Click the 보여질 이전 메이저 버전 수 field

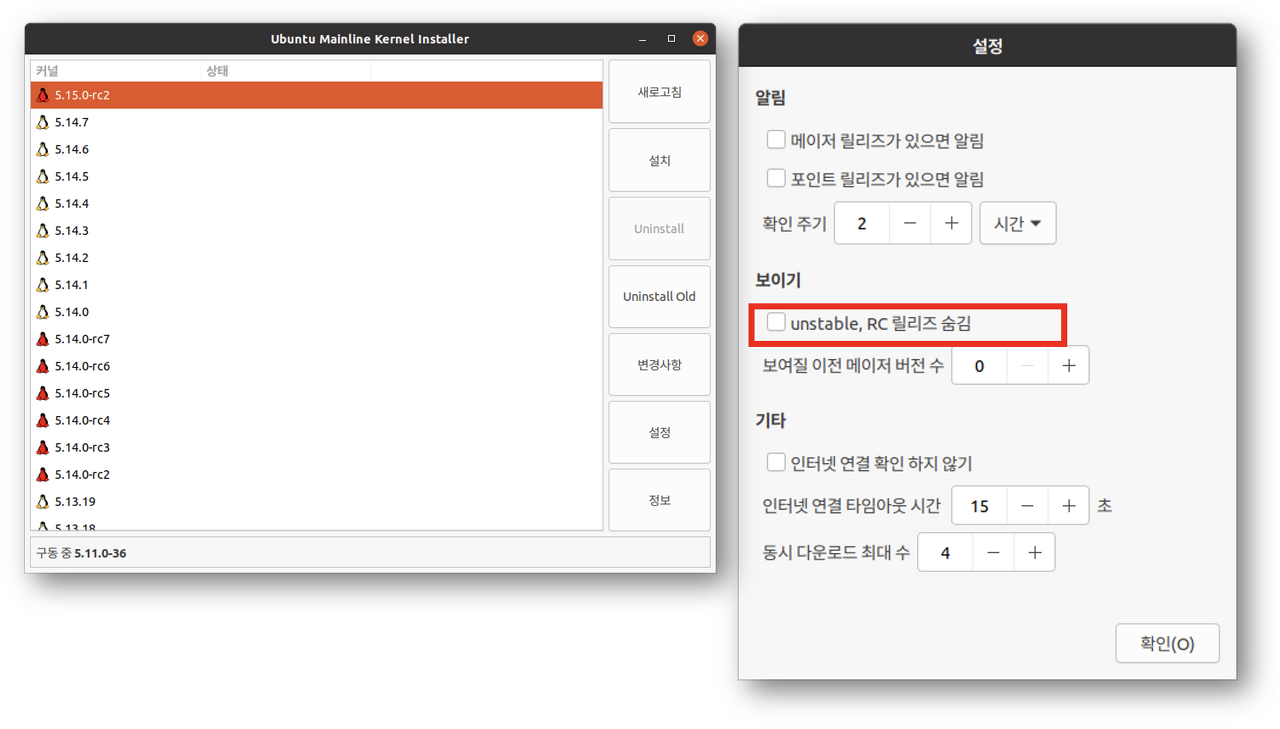[x=979, y=366]
